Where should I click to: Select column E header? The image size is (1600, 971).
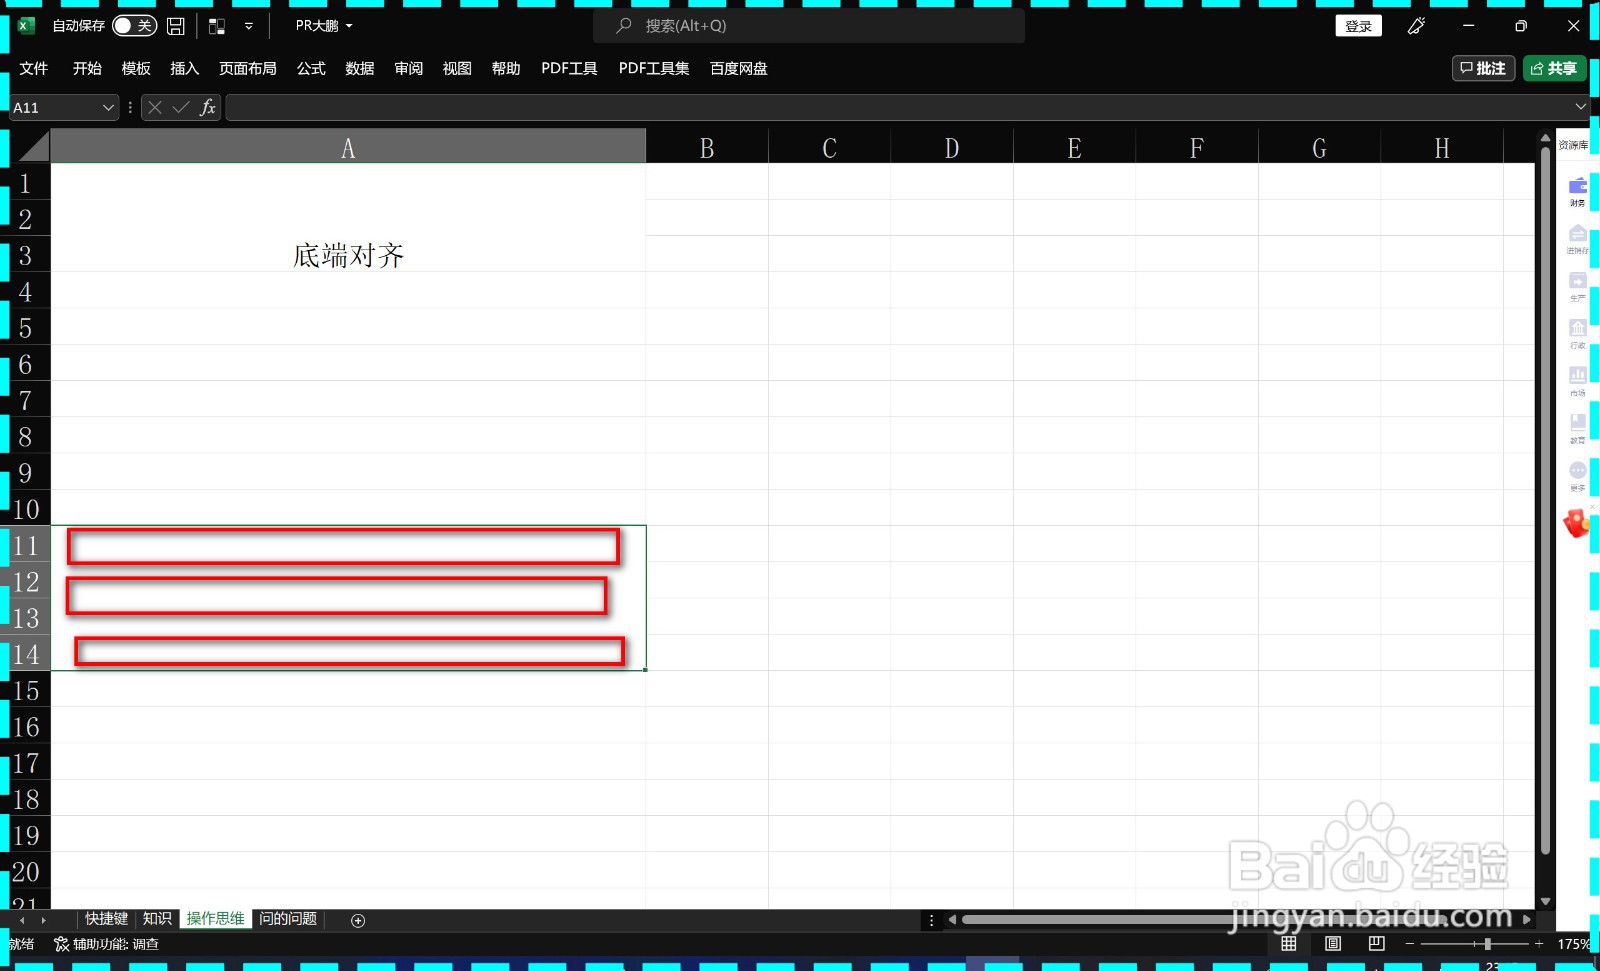pyautogui.click(x=1074, y=148)
